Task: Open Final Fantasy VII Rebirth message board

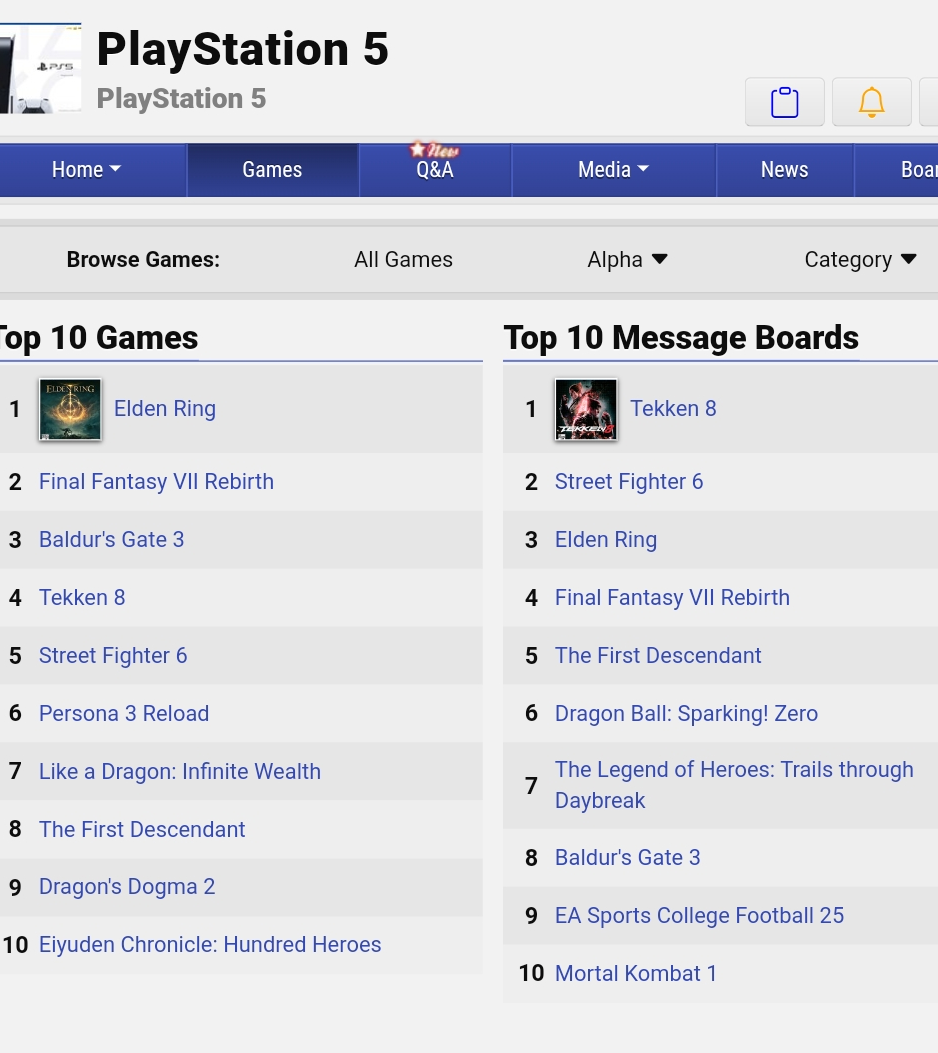Action: point(673,597)
